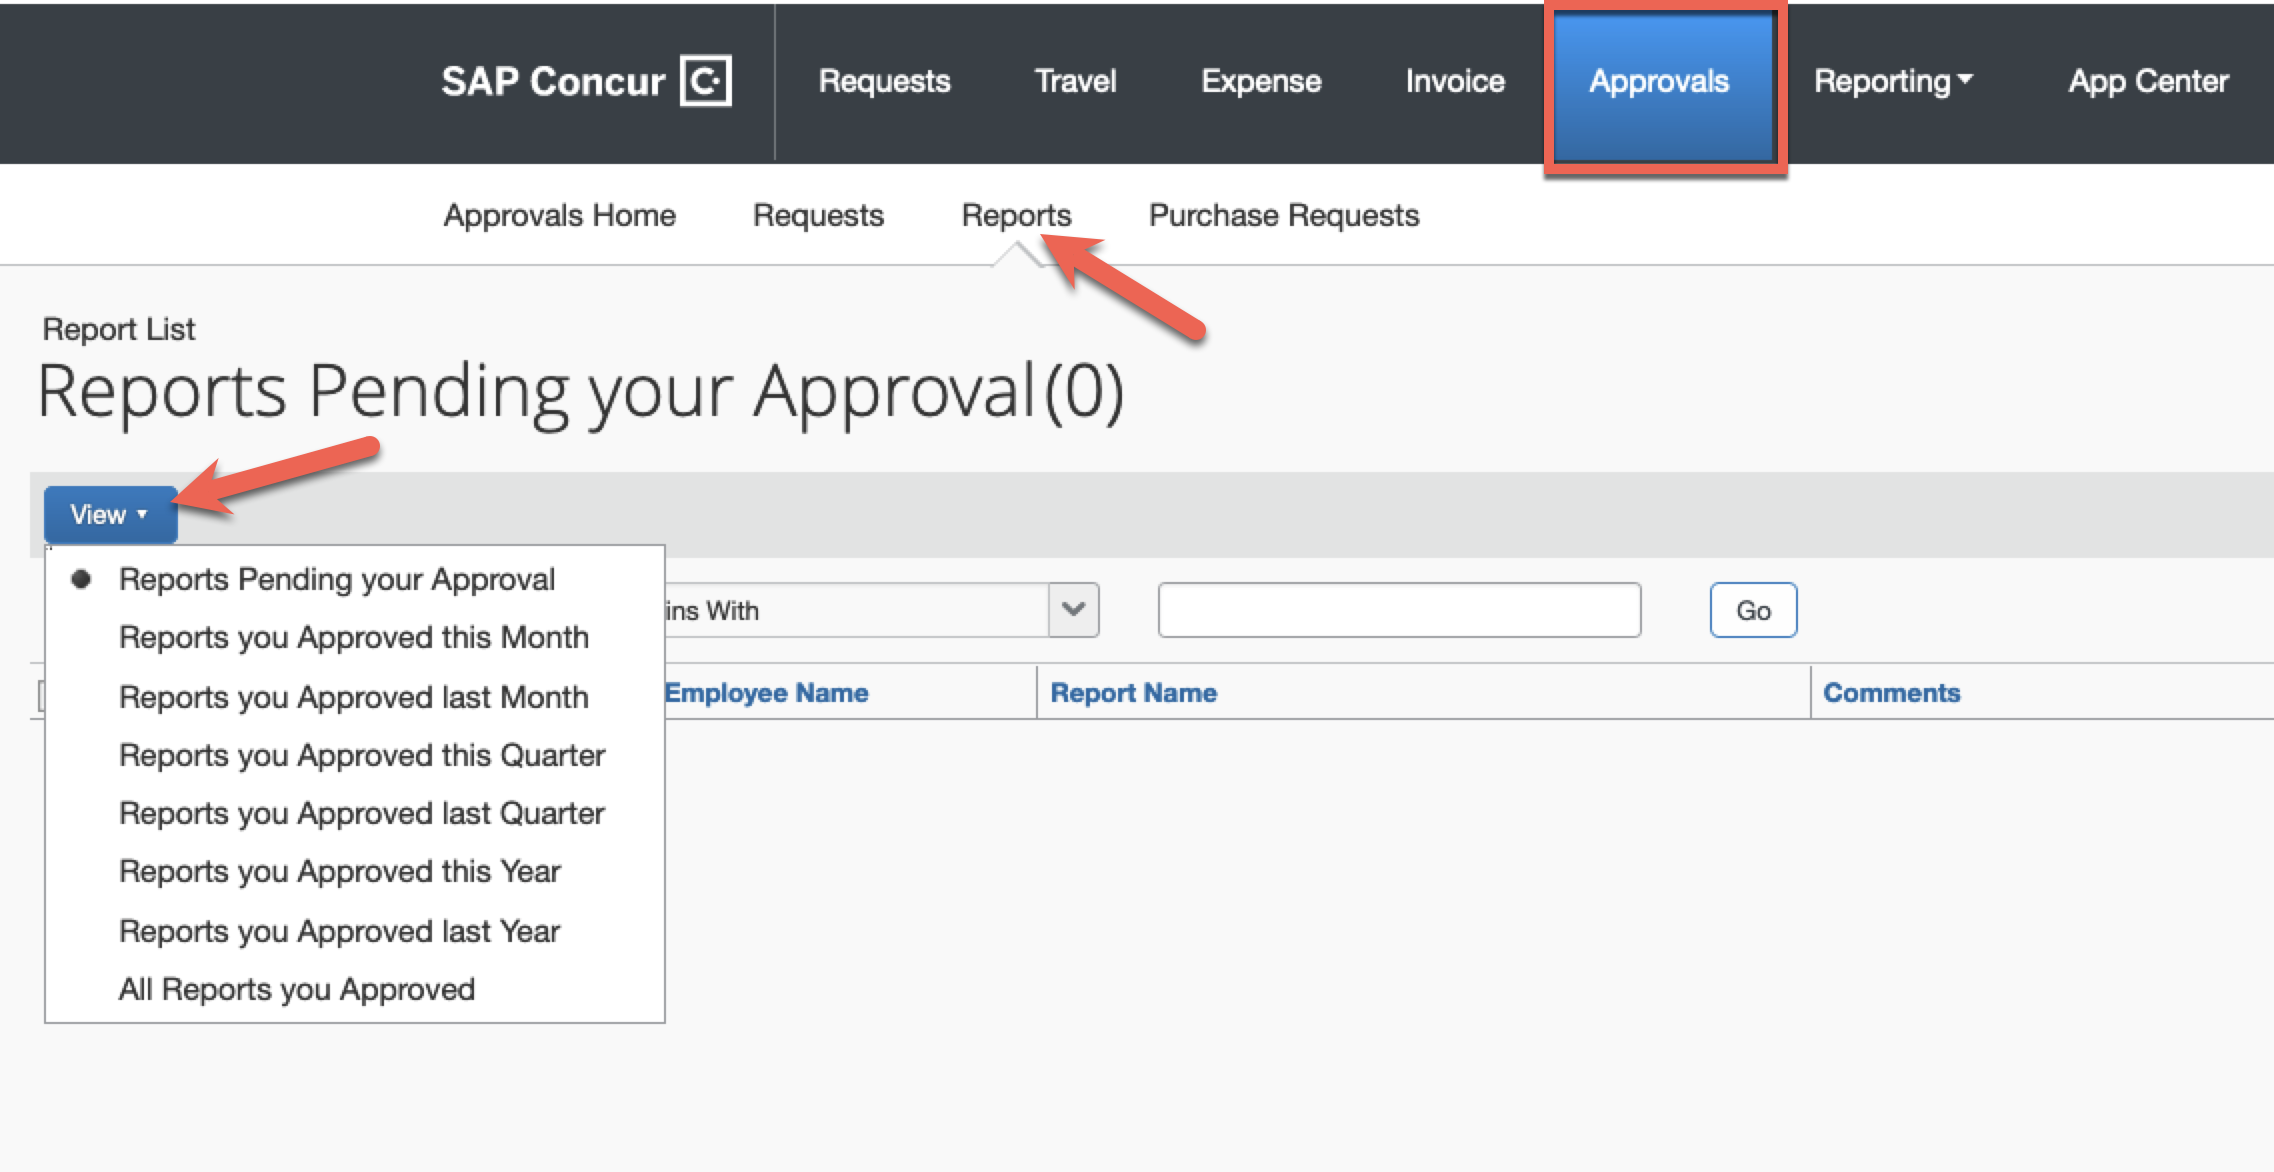Screen dimensions: 2274x1172
Task: Open the Travel module
Action: tap(1075, 81)
